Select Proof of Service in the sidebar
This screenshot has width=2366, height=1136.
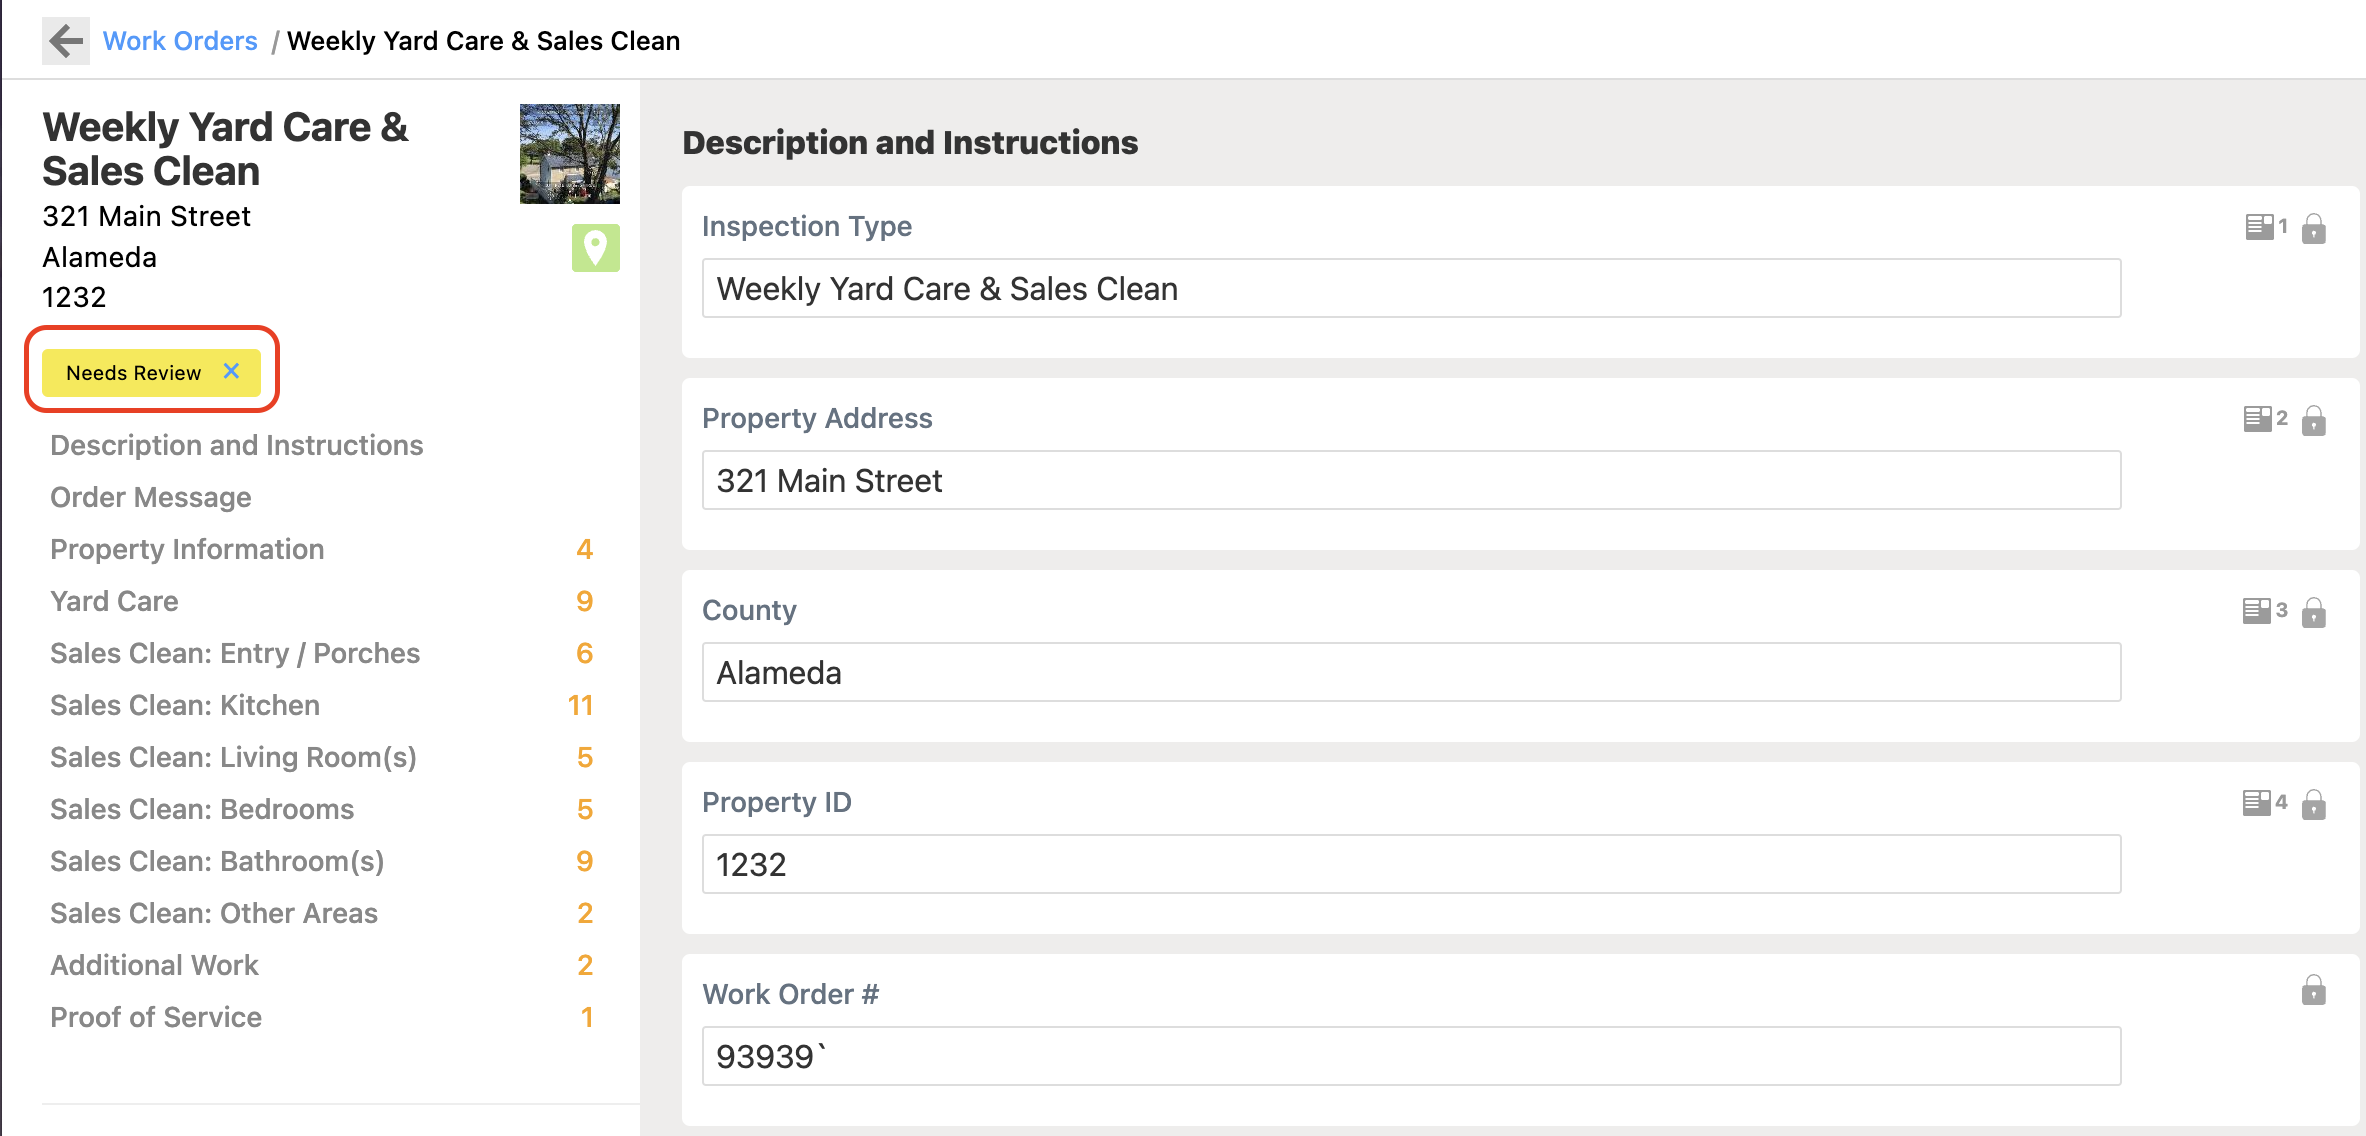pos(155,1017)
